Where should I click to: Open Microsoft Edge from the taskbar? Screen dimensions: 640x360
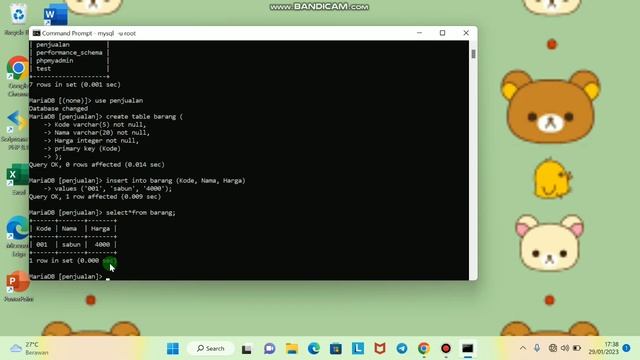(313, 349)
